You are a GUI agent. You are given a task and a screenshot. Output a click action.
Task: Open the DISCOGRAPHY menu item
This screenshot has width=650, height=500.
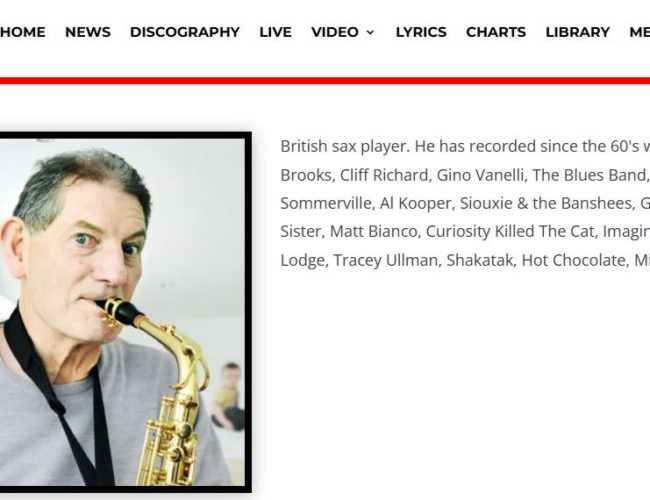(x=185, y=32)
